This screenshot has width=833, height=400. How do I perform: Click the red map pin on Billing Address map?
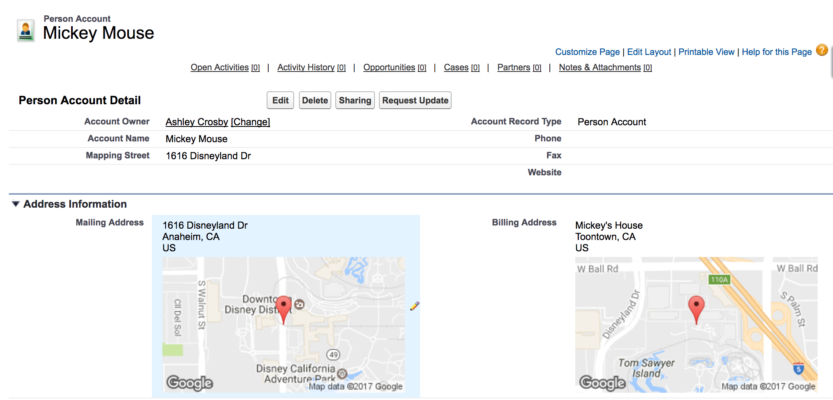[696, 310]
